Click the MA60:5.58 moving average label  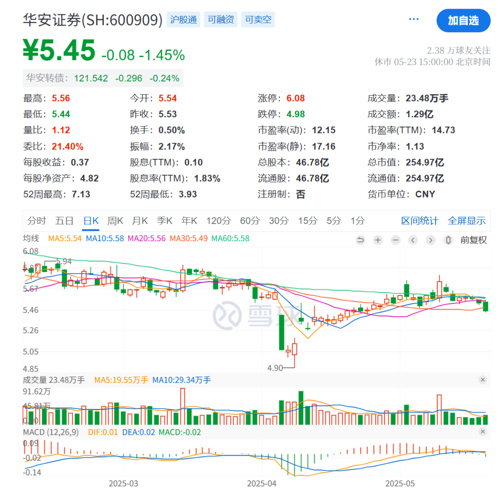point(231,238)
